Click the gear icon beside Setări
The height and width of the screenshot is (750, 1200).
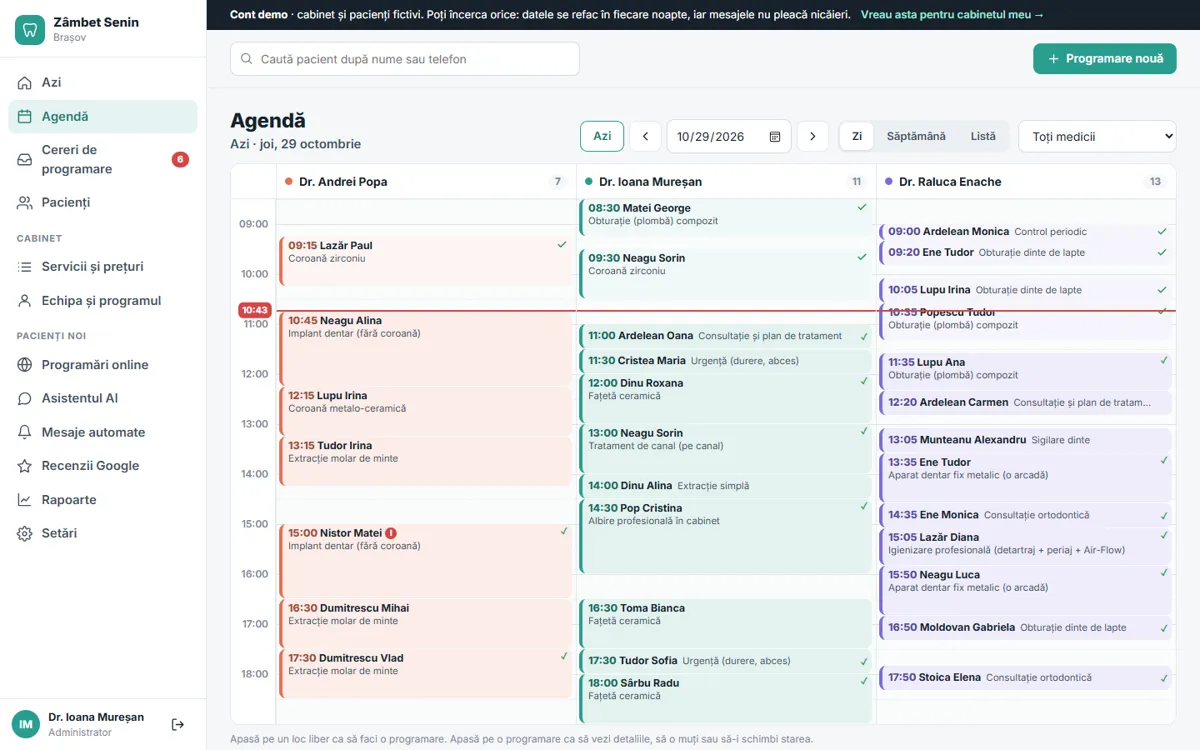25,534
